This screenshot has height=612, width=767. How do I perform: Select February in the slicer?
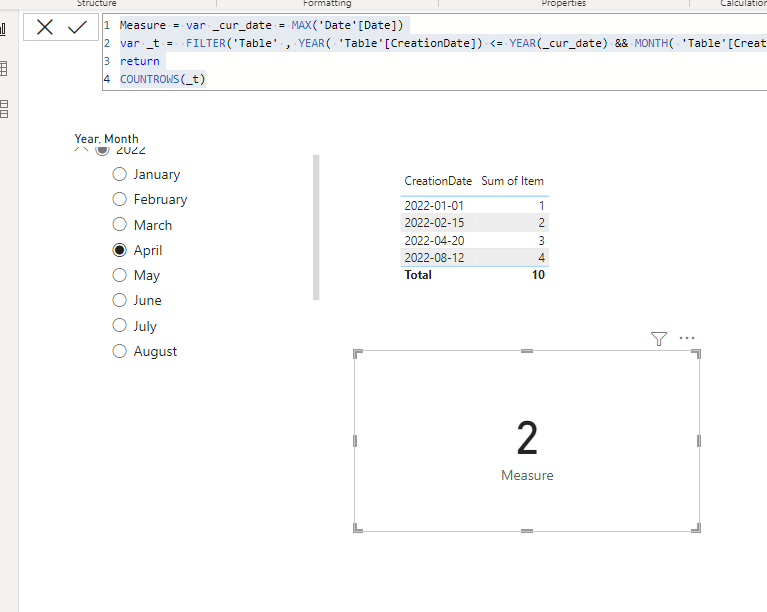[119, 199]
